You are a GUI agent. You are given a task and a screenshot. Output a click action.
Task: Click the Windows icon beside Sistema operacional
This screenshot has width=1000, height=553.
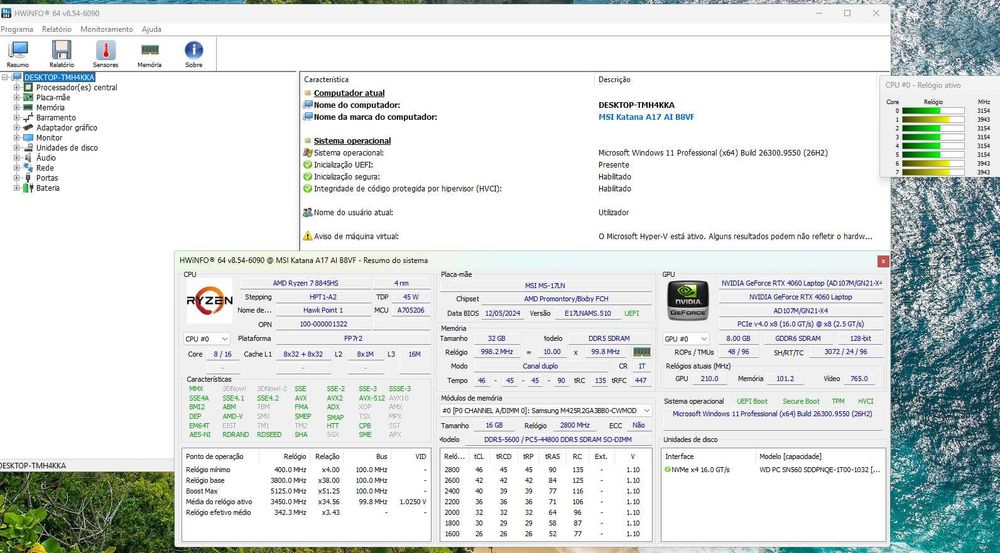pos(307,153)
